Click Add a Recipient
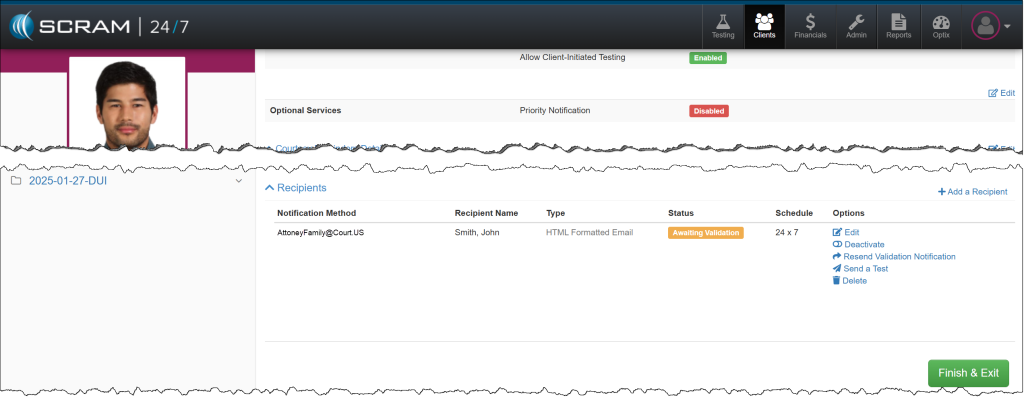The width and height of the screenshot is (1024, 400). [972, 192]
